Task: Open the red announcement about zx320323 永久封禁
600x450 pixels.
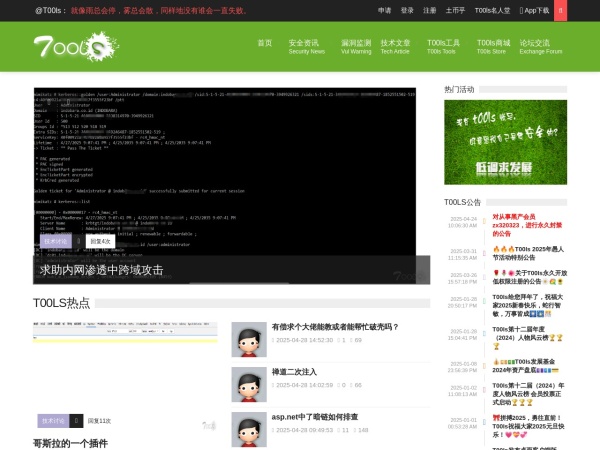Action: tap(527, 225)
